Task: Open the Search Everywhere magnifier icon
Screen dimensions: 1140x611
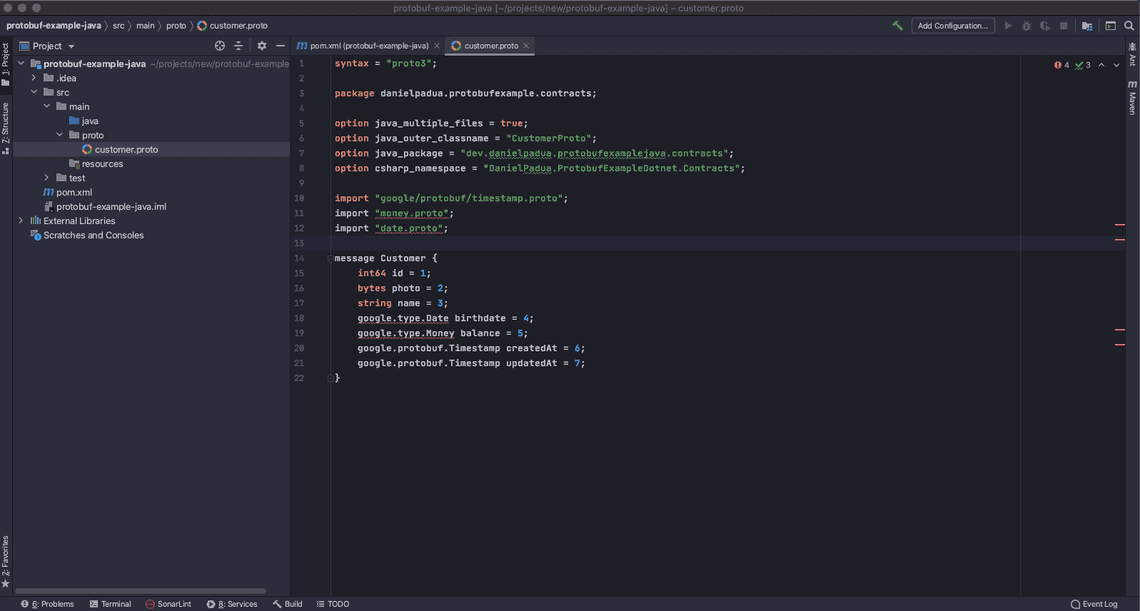Action: (1129, 24)
